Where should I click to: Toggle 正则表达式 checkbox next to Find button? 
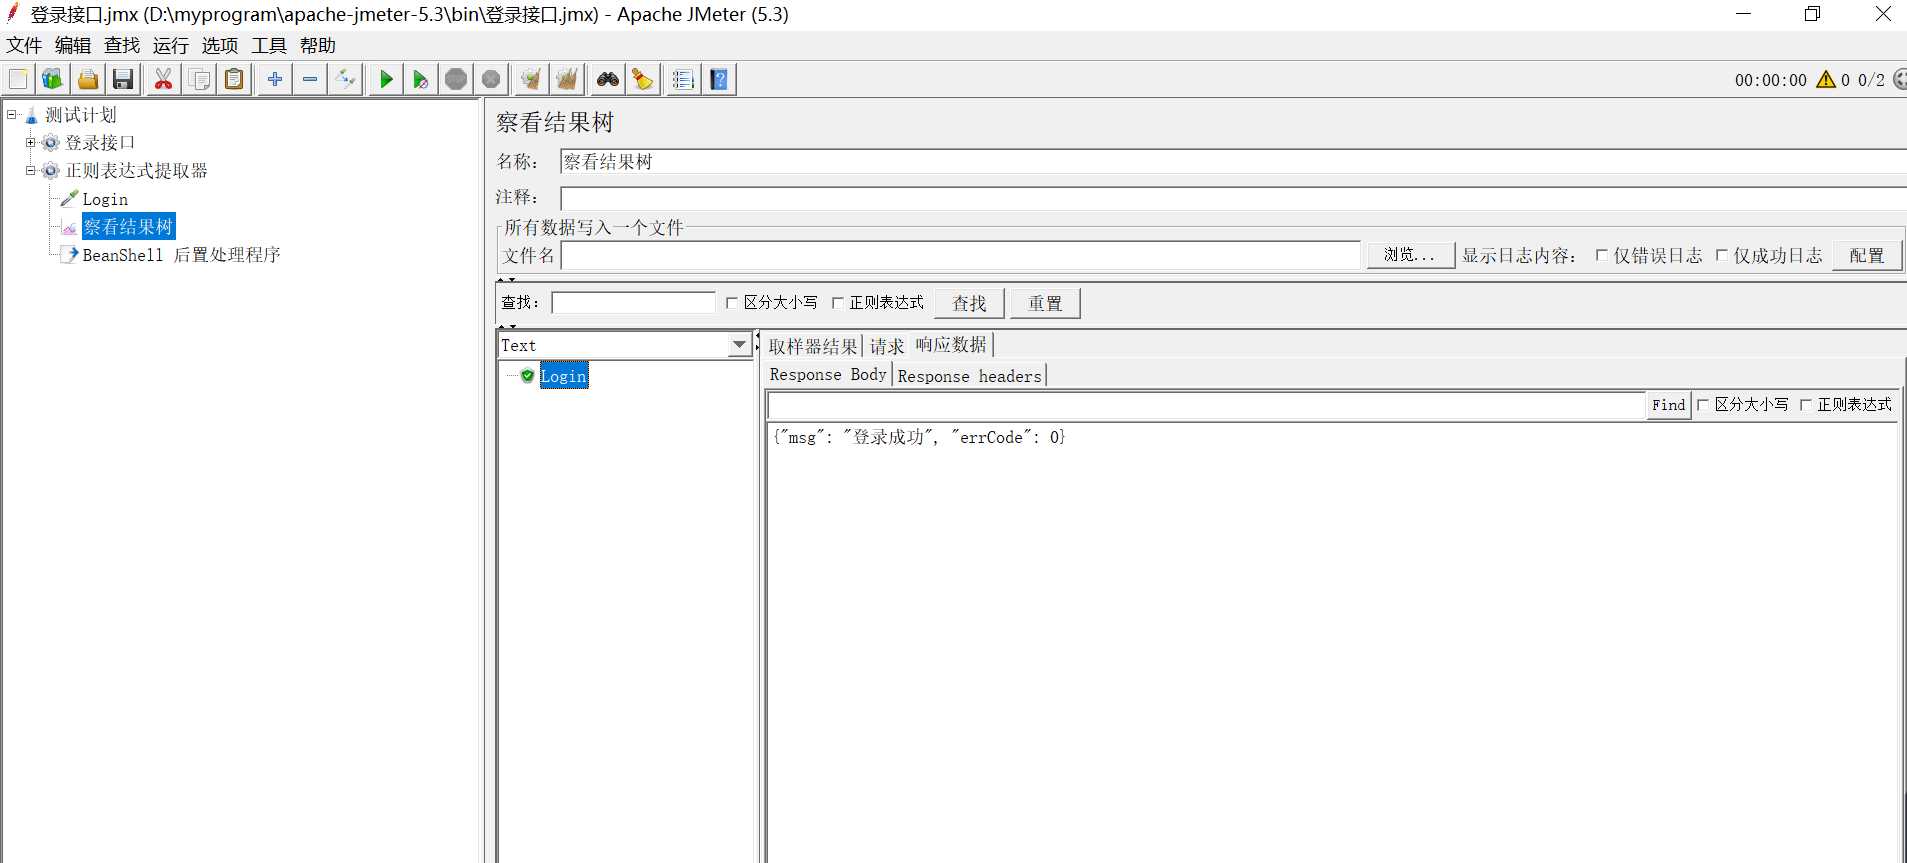1806,405
